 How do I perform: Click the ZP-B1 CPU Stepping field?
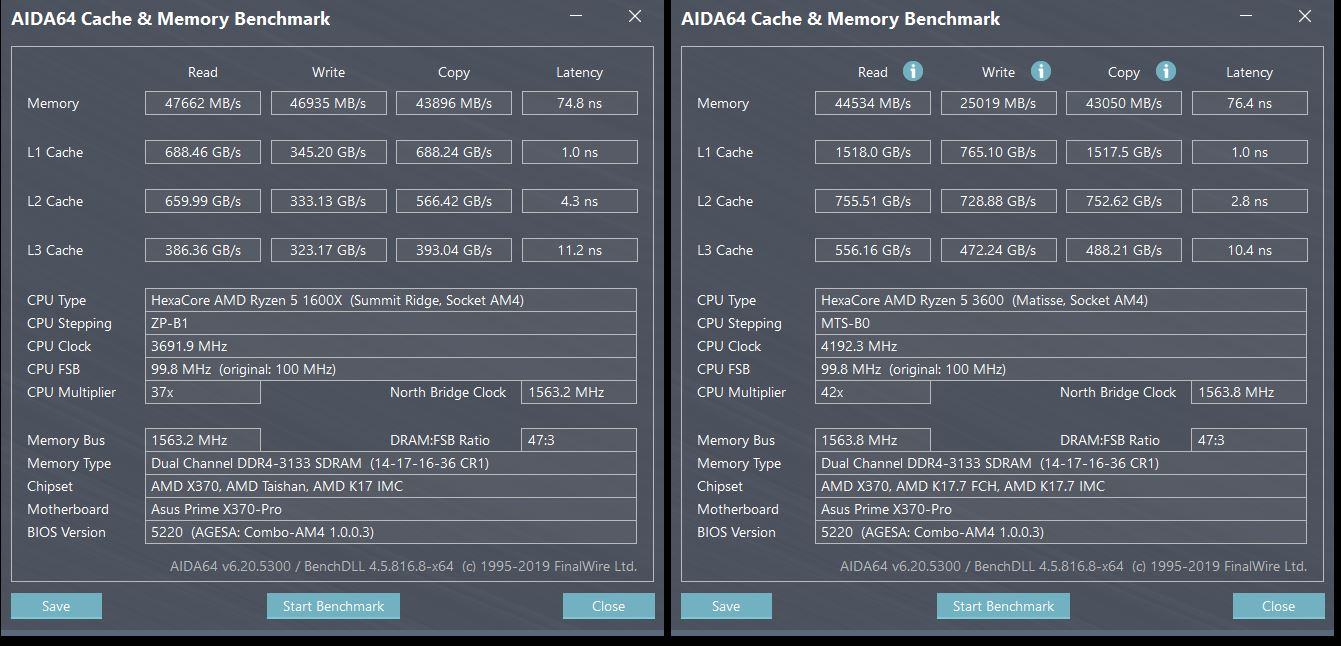click(x=391, y=323)
